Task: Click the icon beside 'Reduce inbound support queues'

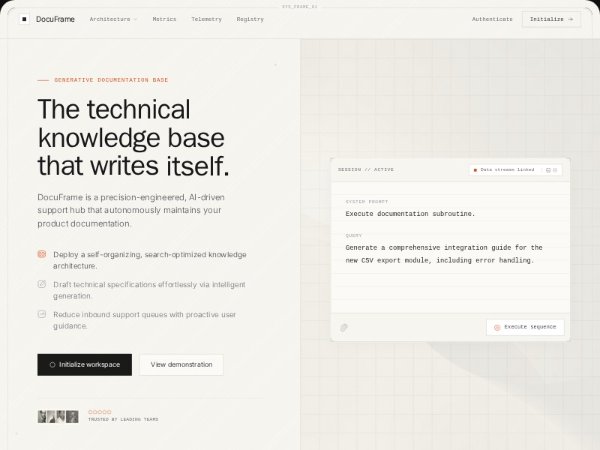Action: [42, 314]
